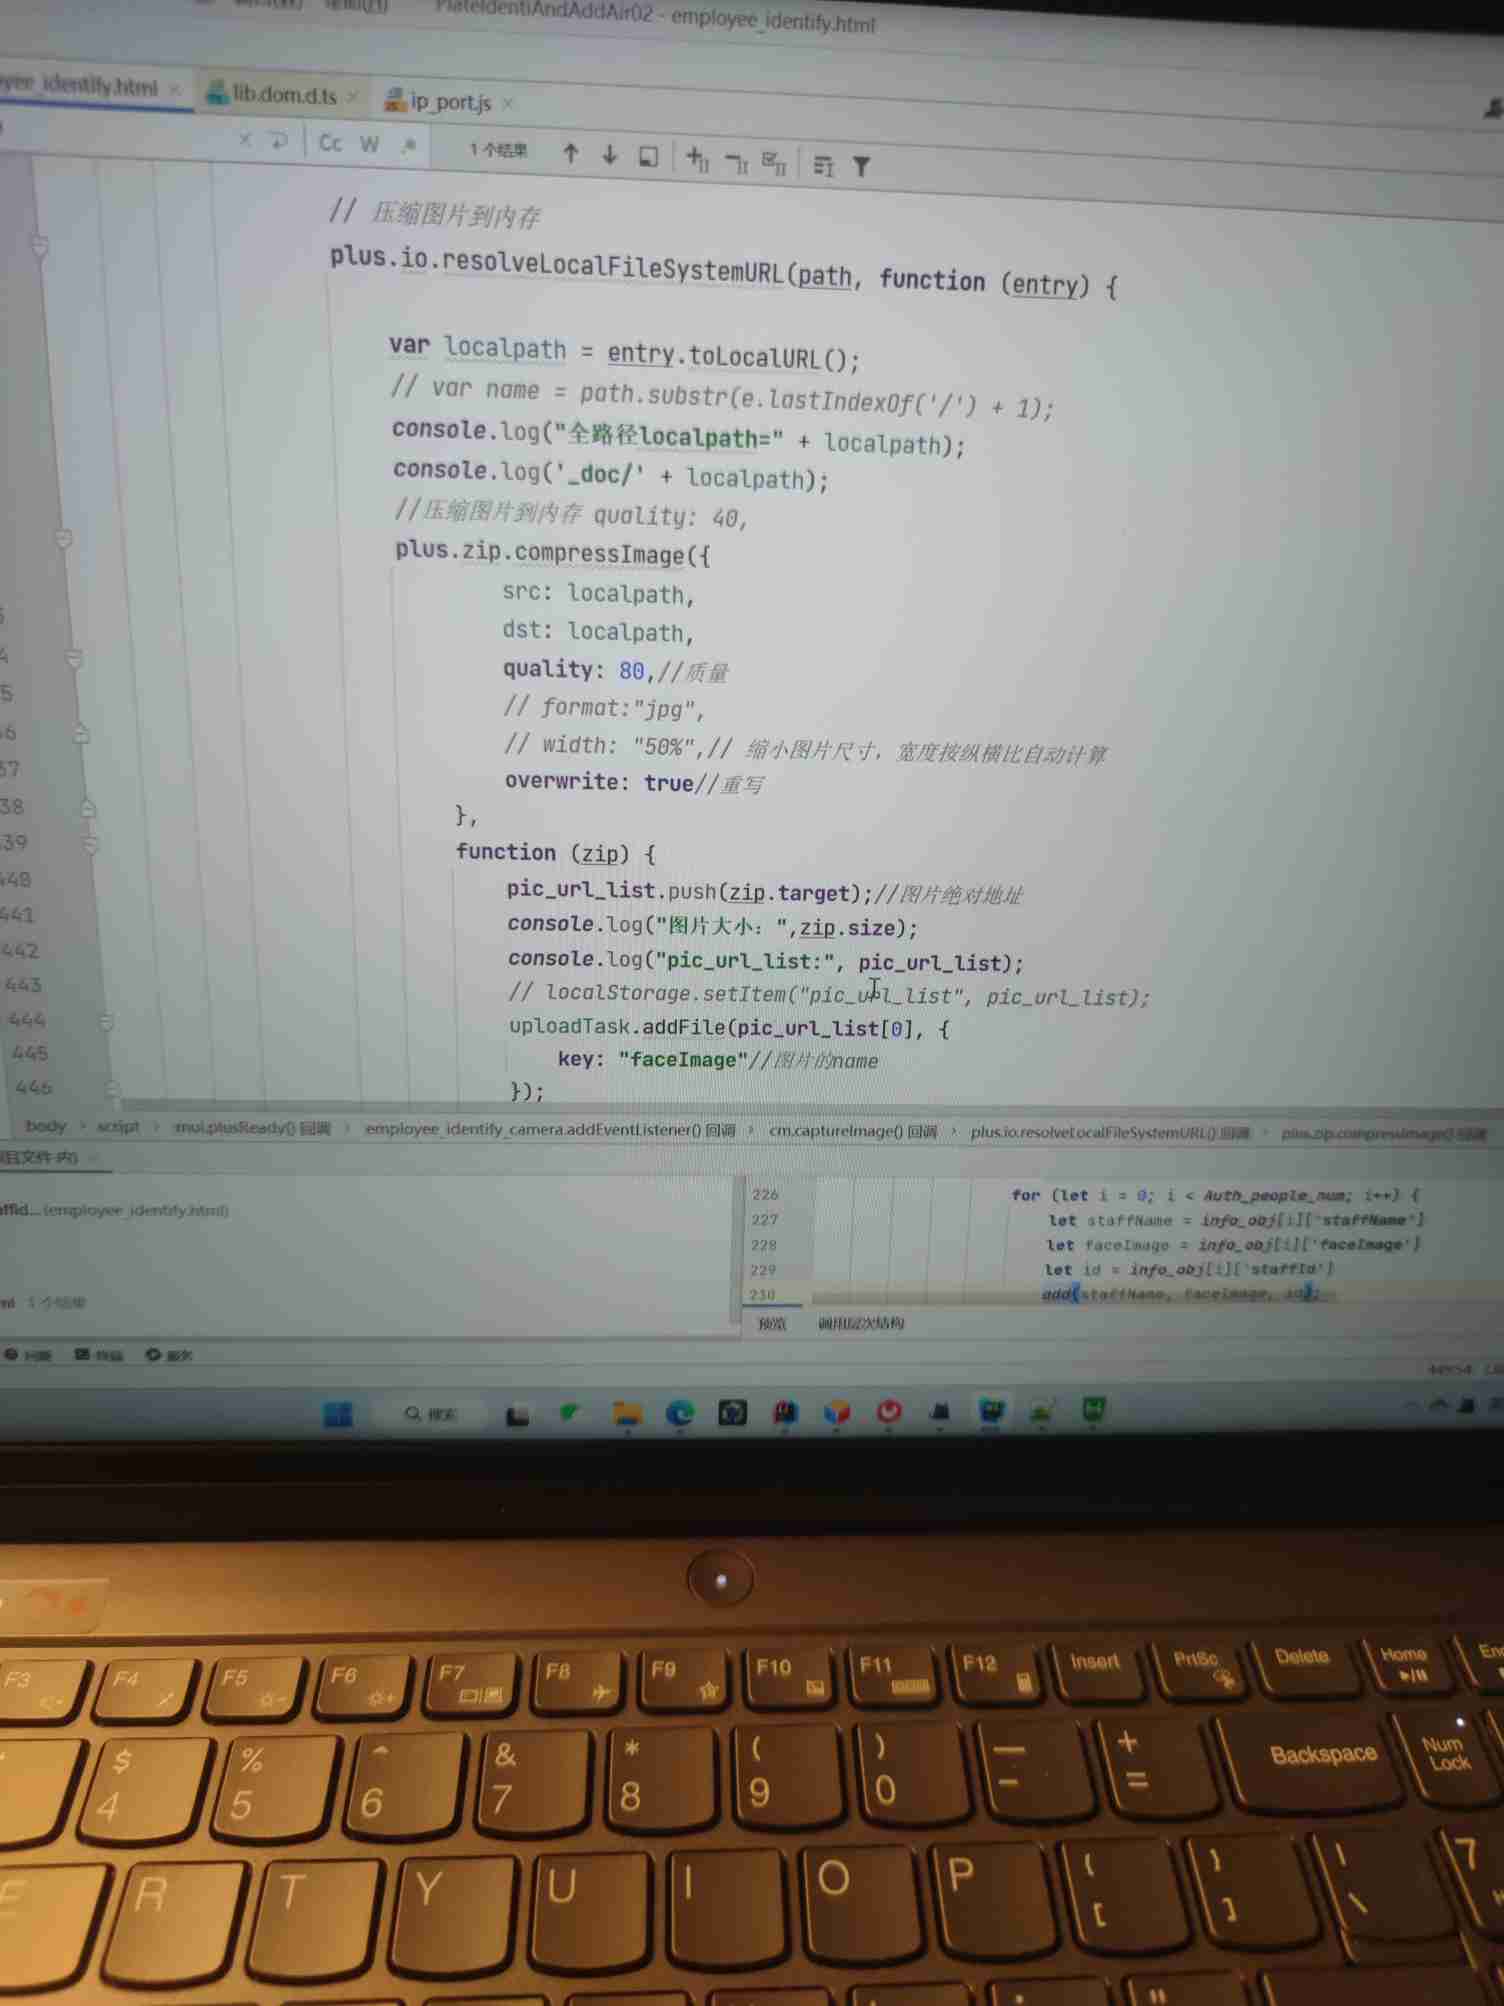1504x2006 pixels.
Task: Switch to the lib.dom.d.ts tab
Action: (x=283, y=95)
